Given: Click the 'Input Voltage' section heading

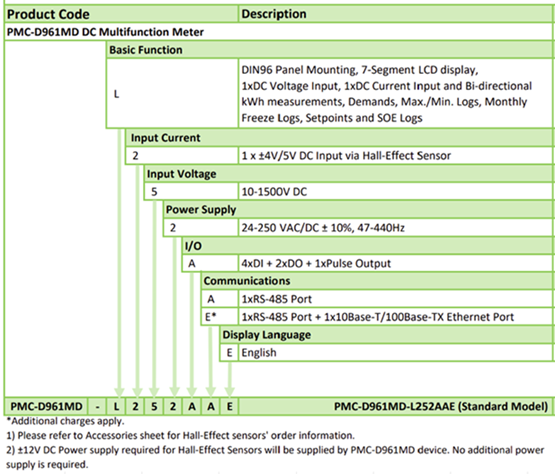Looking at the screenshot, I should tap(181, 174).
